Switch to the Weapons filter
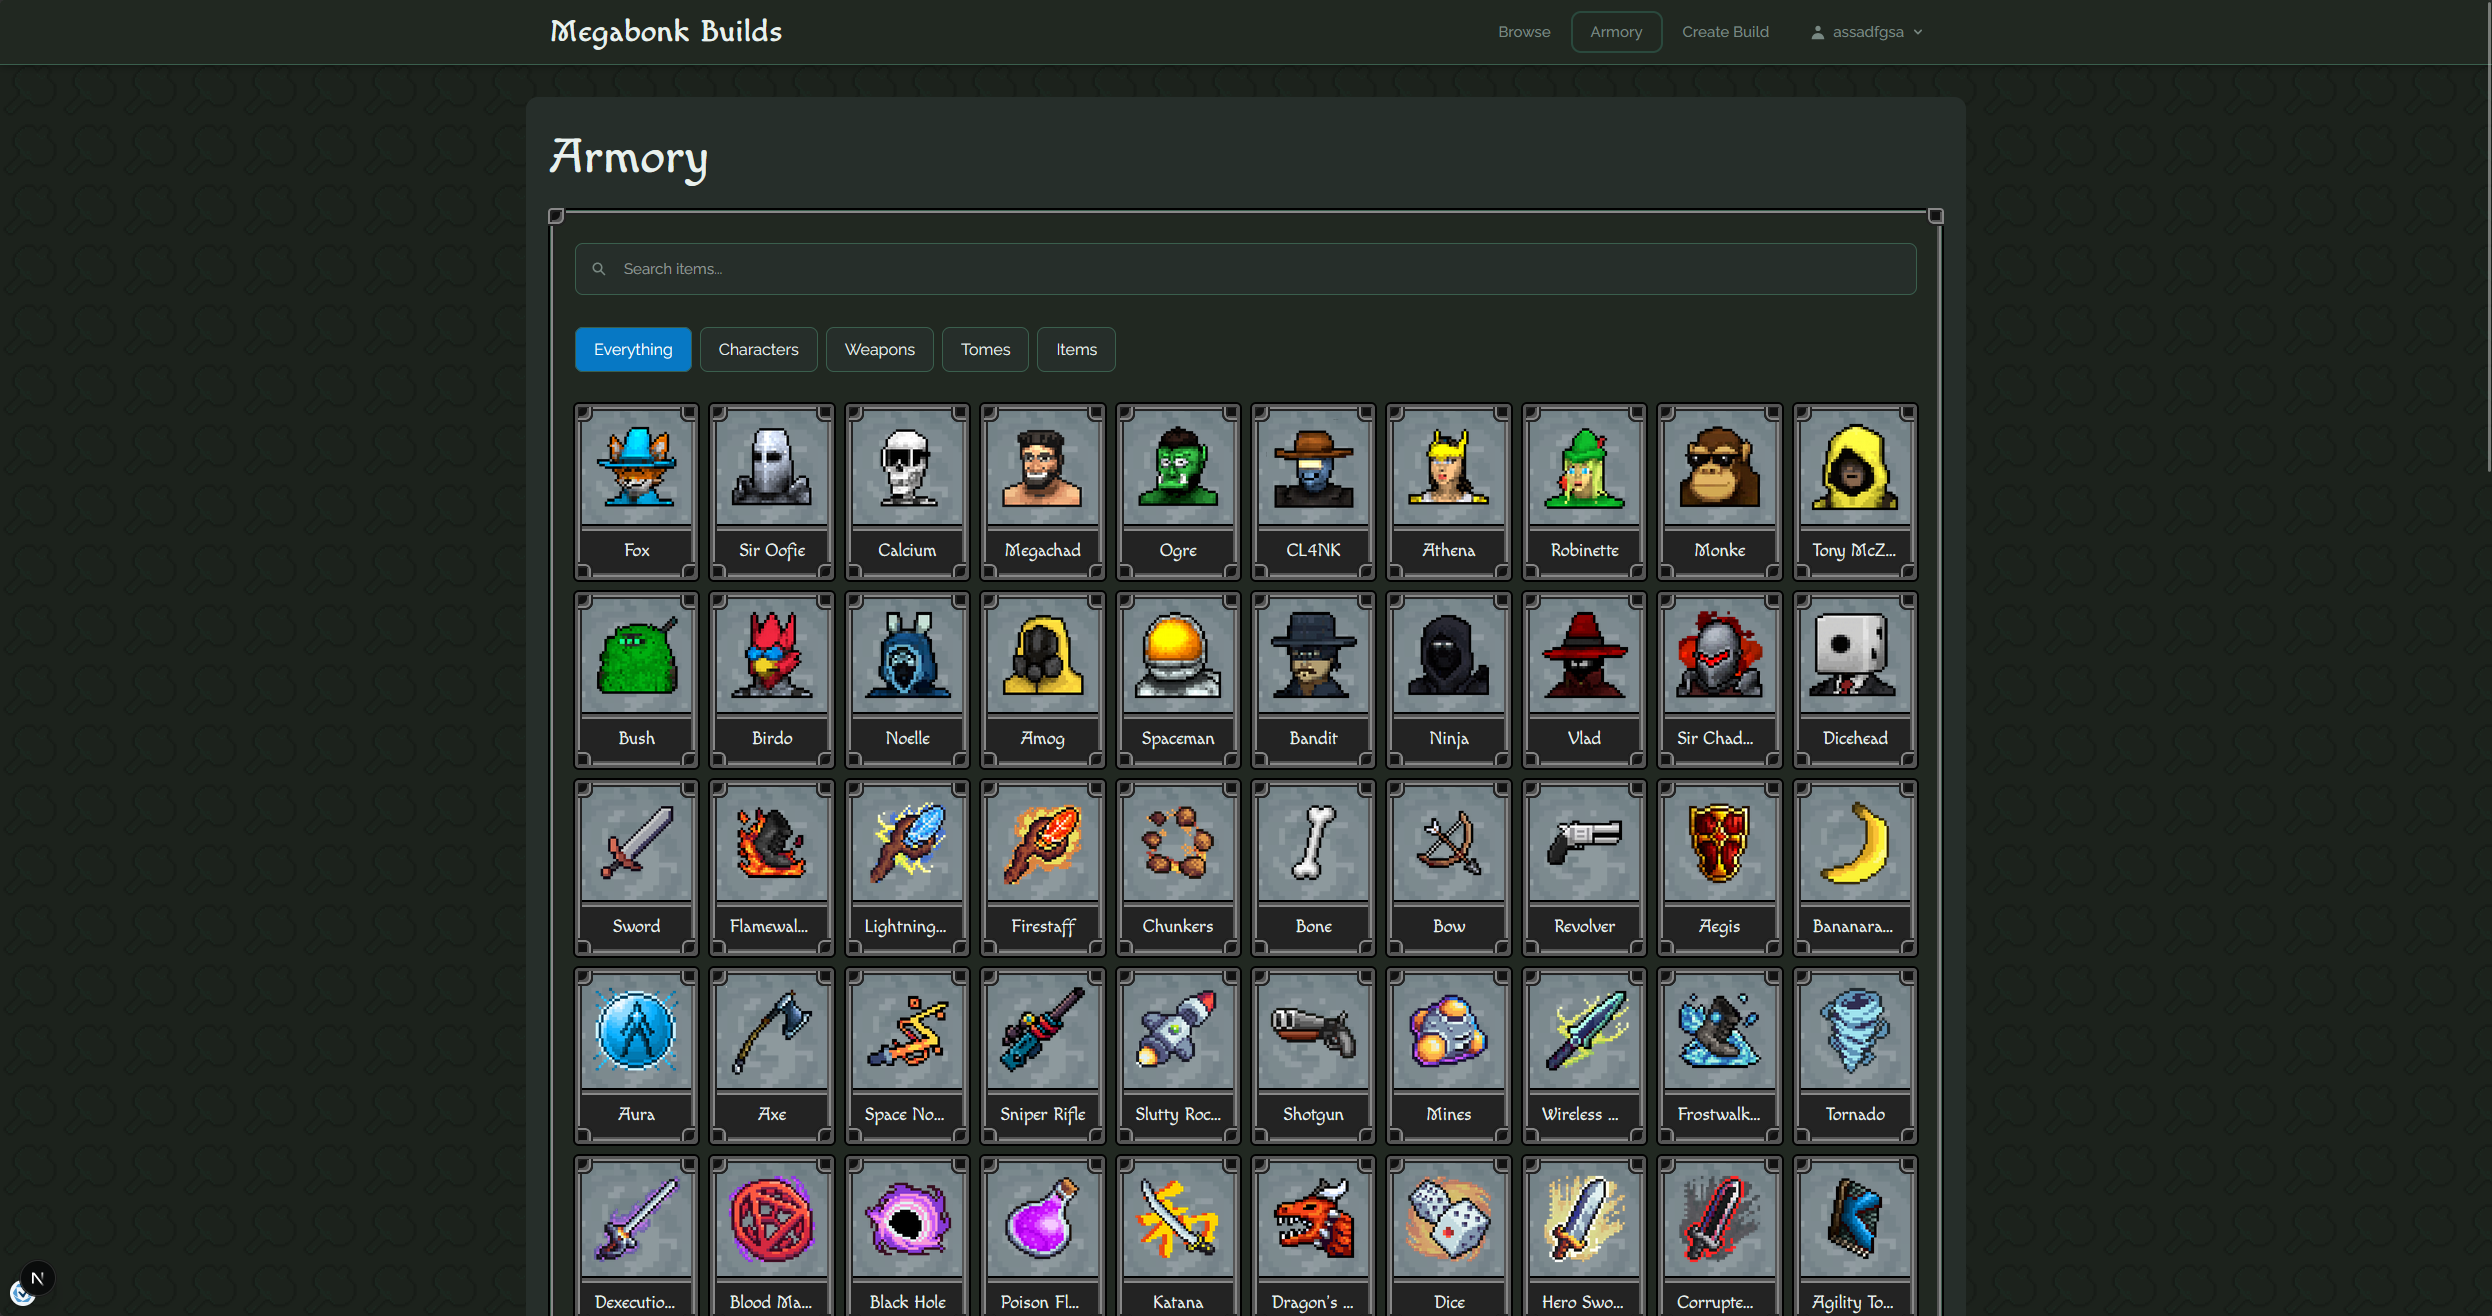 [879, 349]
